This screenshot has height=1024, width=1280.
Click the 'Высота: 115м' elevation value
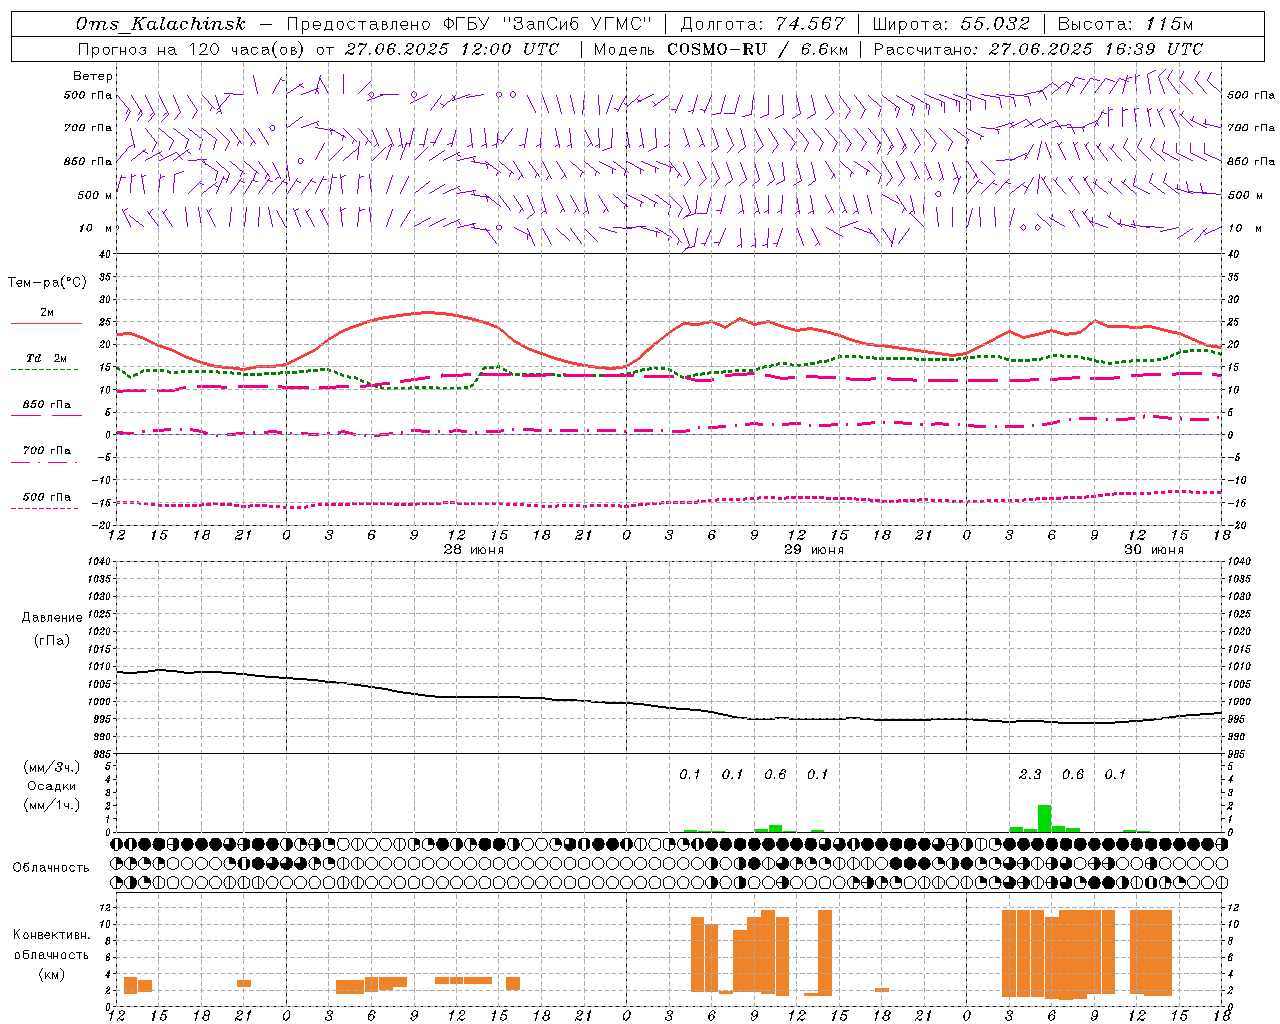click(x=1125, y=24)
